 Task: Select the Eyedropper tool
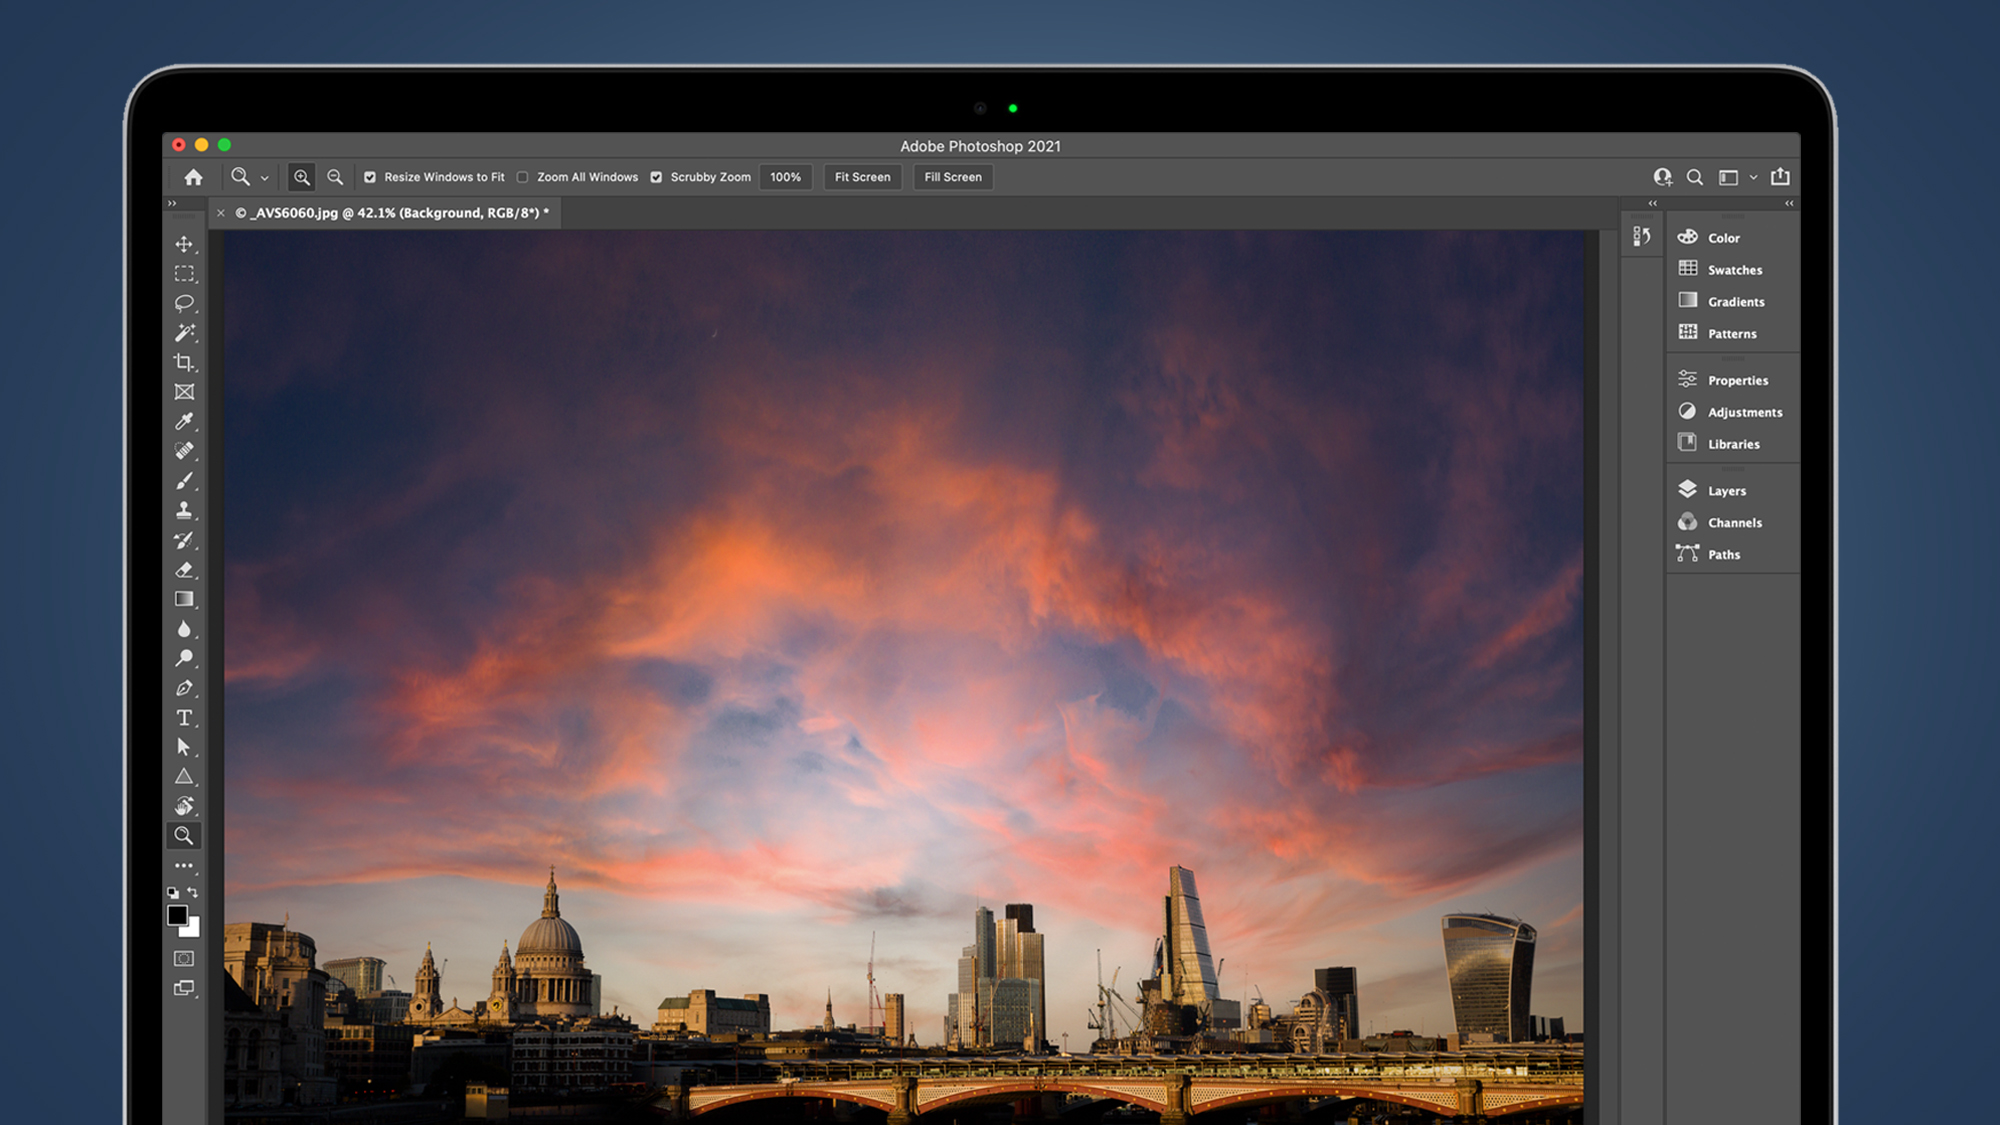click(x=184, y=421)
